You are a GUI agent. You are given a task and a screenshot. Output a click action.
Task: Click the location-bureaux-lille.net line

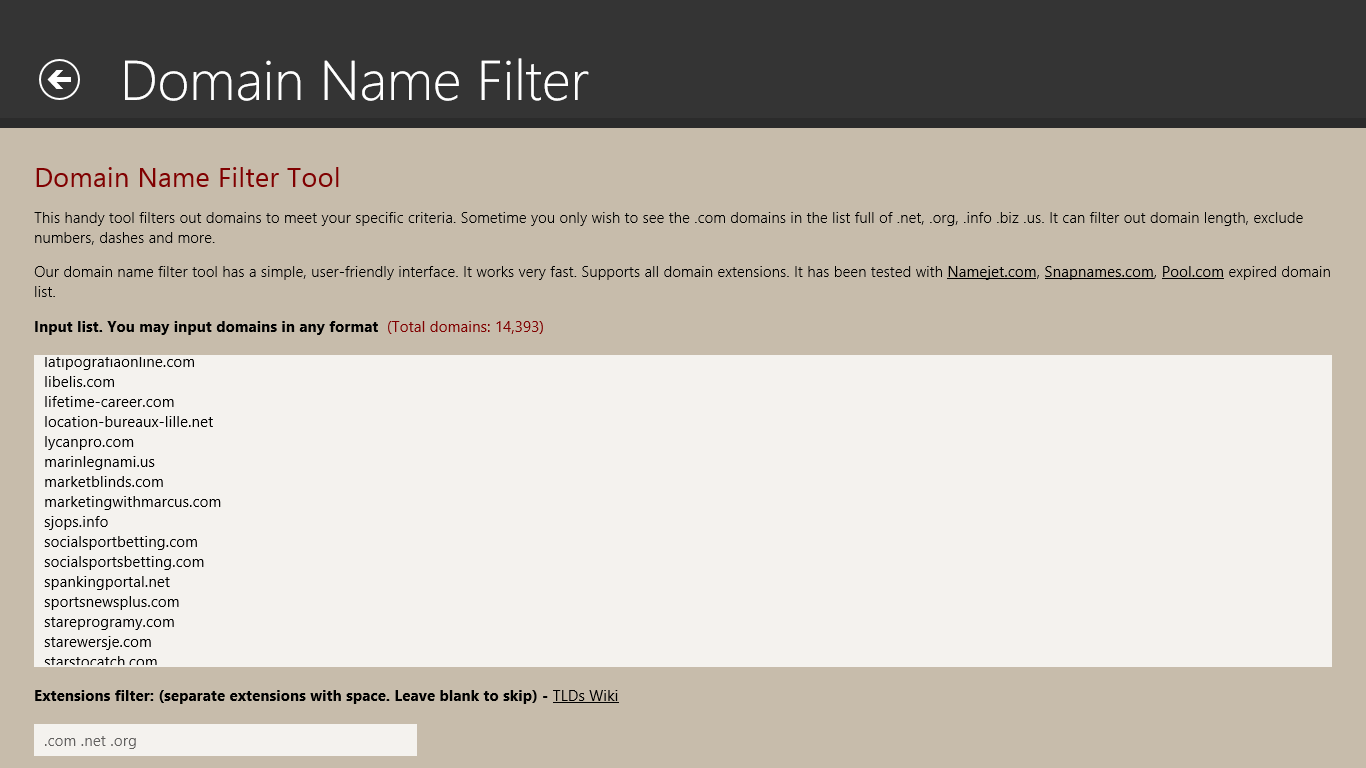coord(128,422)
